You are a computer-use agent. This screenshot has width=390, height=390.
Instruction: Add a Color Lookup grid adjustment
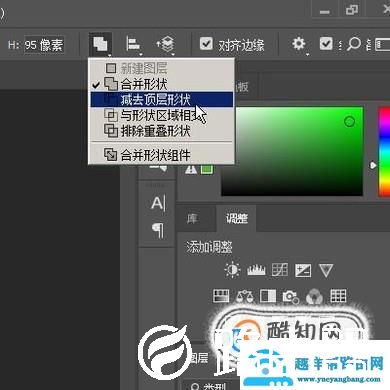[338, 295]
